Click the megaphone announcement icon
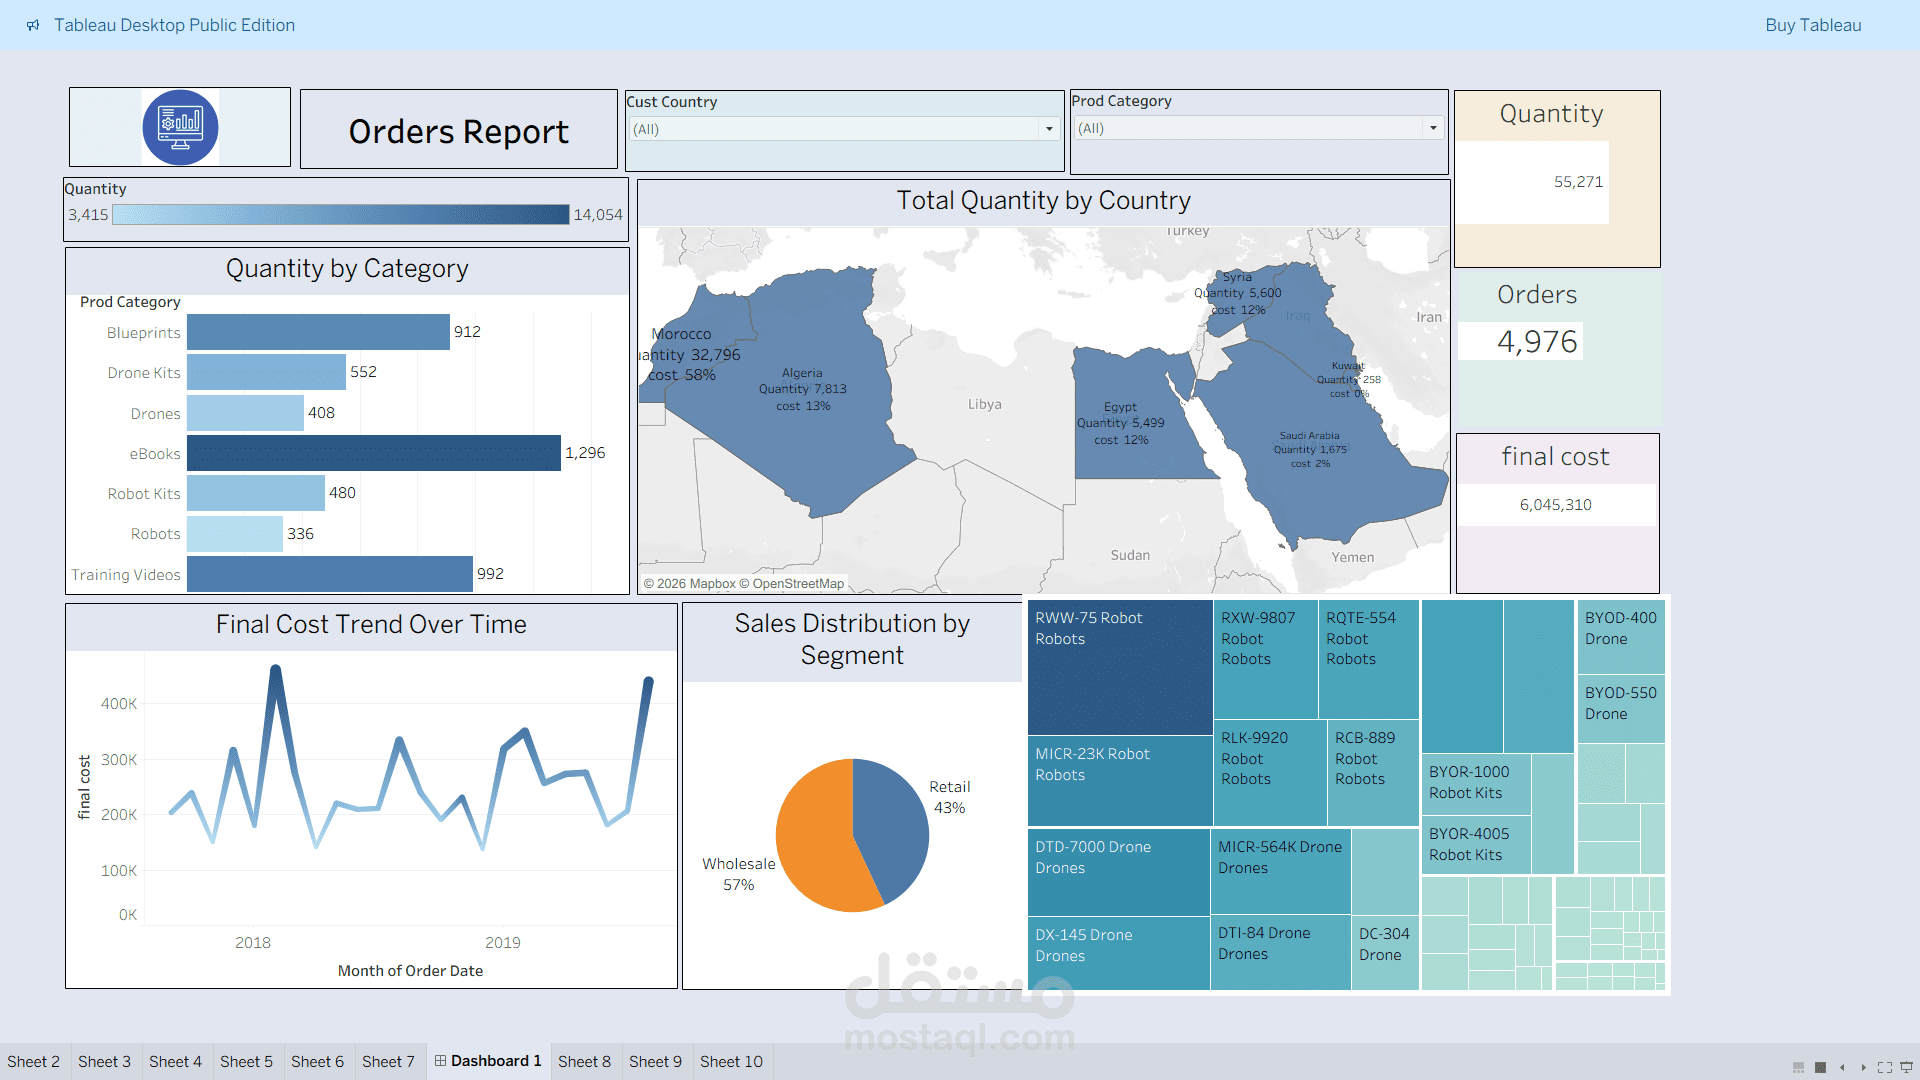Screen dimensions: 1920x1080 pos(32,25)
